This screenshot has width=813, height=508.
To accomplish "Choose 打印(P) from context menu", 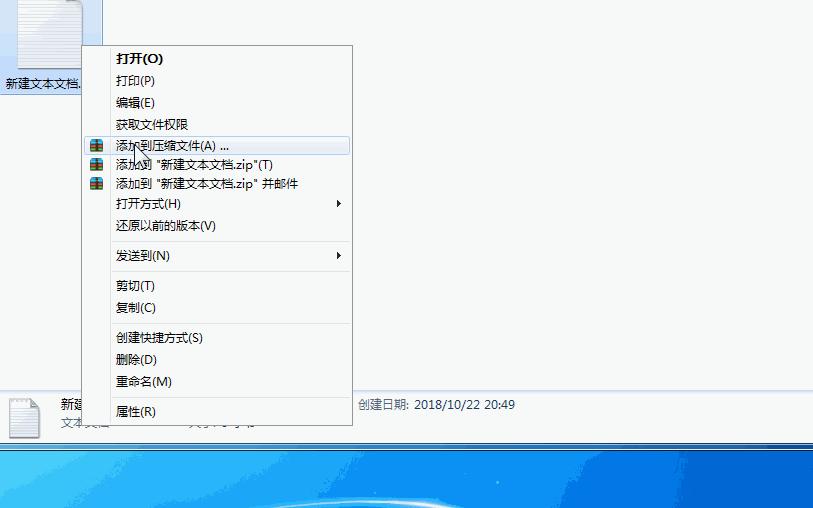I will 217,81.
